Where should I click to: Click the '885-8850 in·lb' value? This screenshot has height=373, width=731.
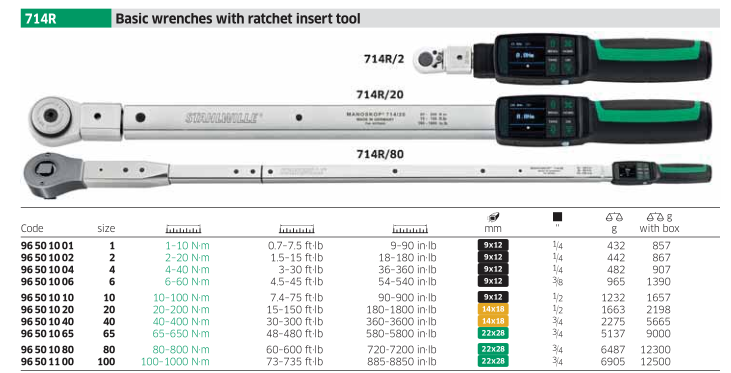401,362
